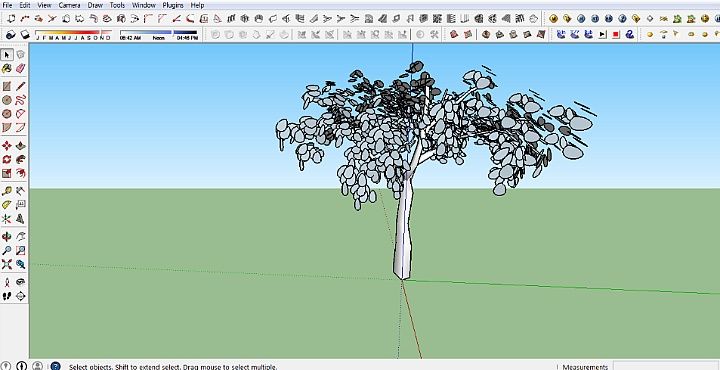Activate the Move tool with red arrows
Image resolution: width=720 pixels, height=370 pixels.
(6, 146)
